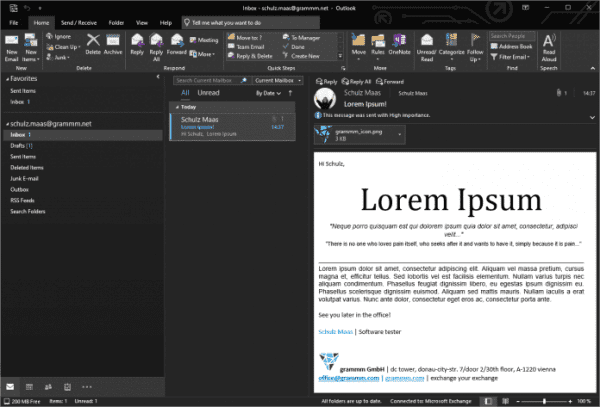The width and height of the screenshot is (600, 407).
Task: Open the File tab
Action: (14, 23)
